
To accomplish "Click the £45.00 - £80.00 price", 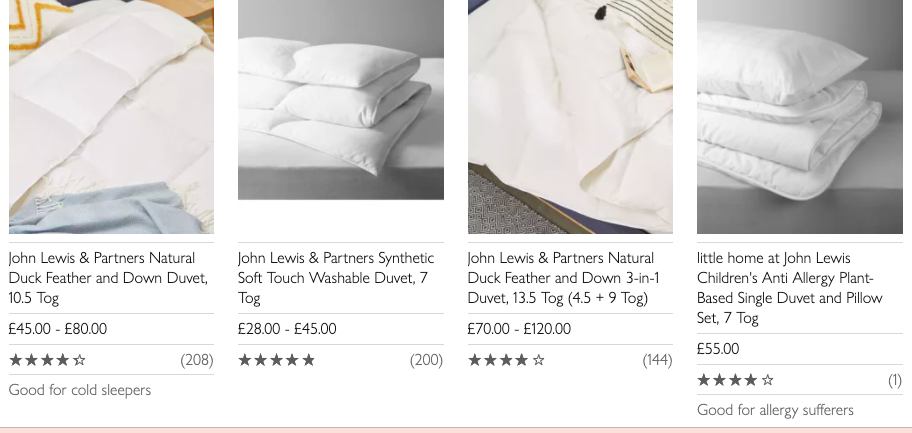I will [x=58, y=329].
